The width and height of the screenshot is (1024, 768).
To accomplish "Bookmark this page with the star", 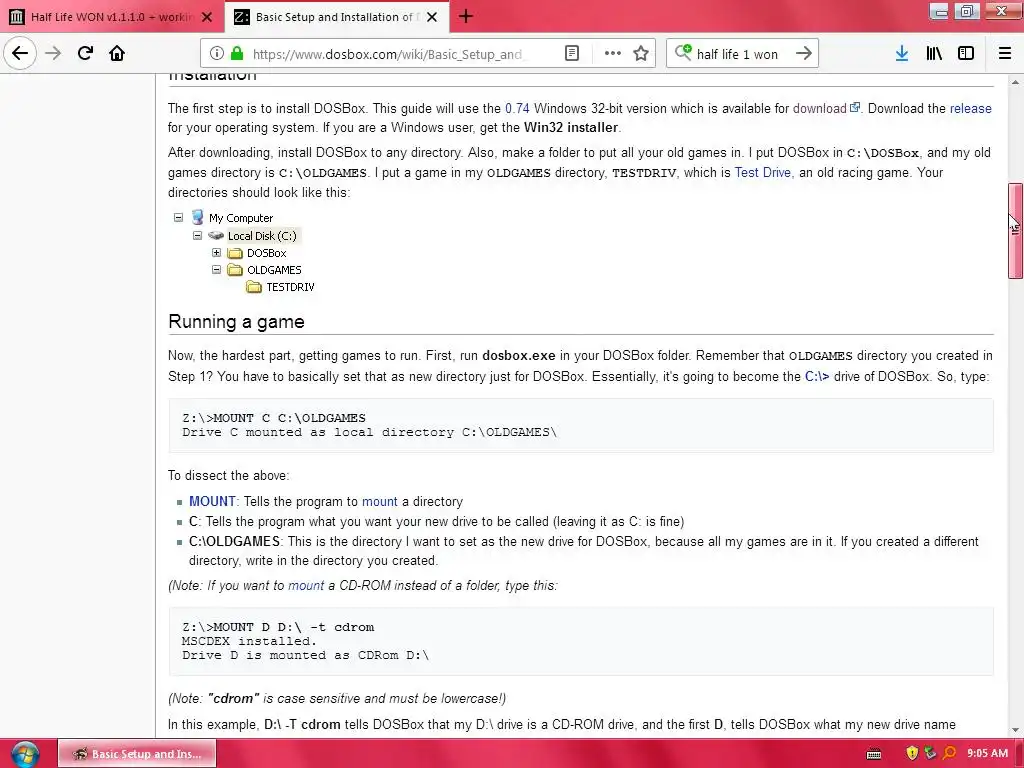I will click(x=641, y=54).
